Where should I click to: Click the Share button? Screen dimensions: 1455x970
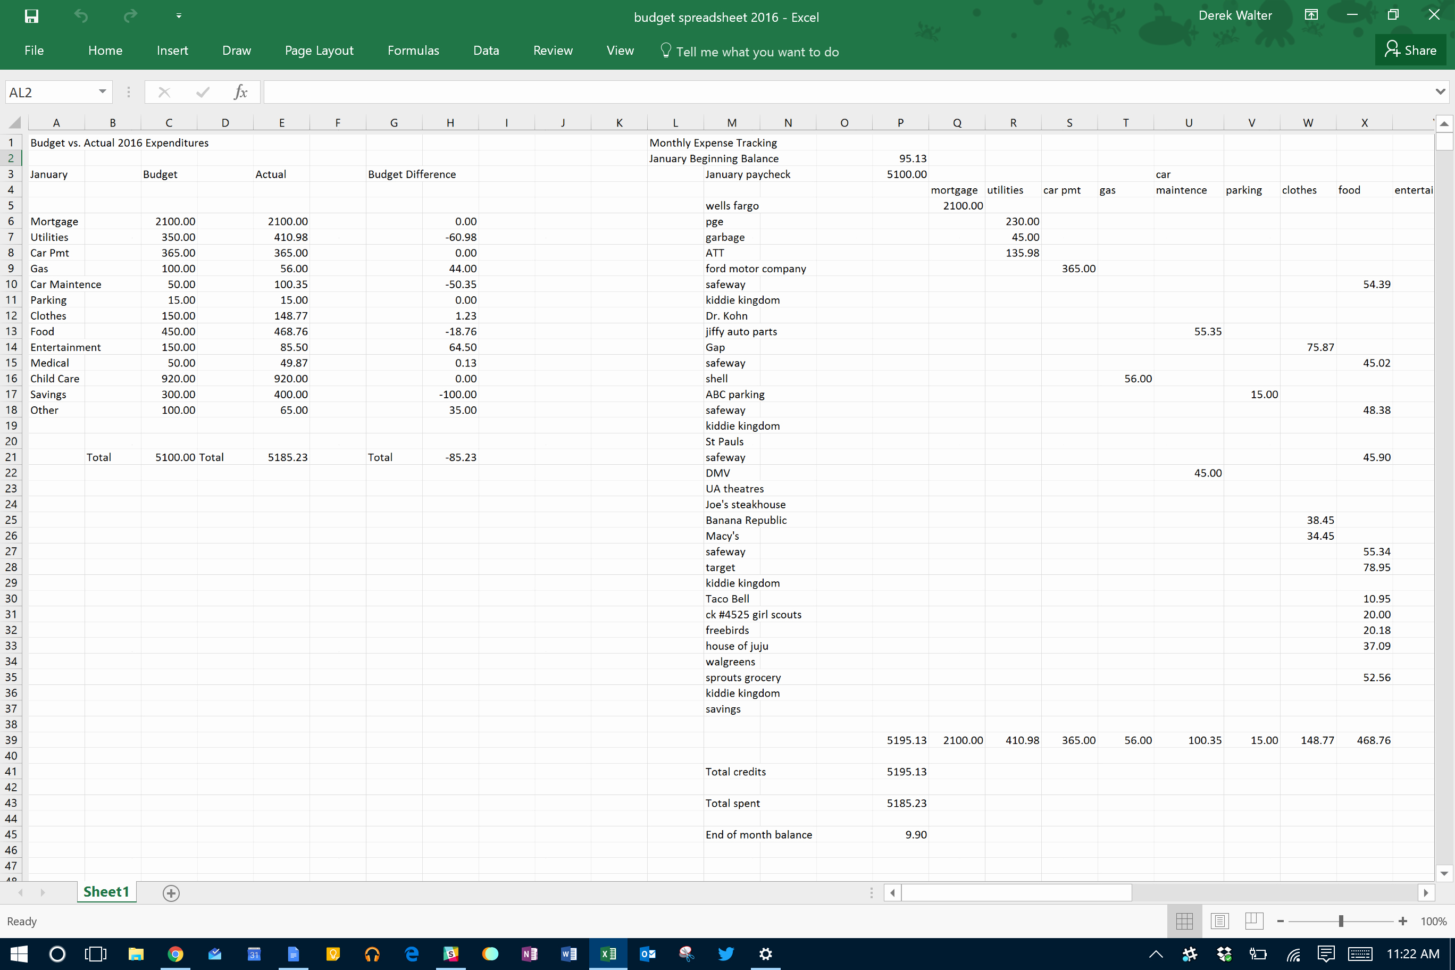point(1410,50)
